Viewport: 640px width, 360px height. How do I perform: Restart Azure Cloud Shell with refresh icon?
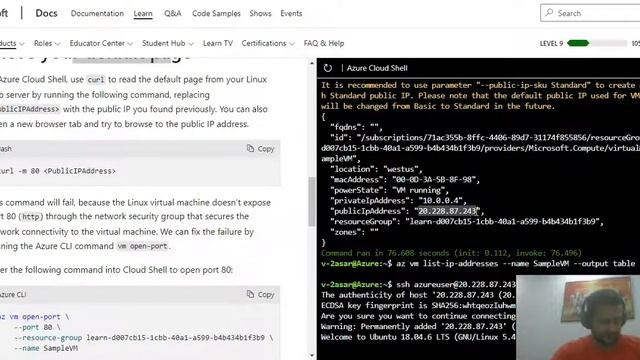tap(328, 68)
